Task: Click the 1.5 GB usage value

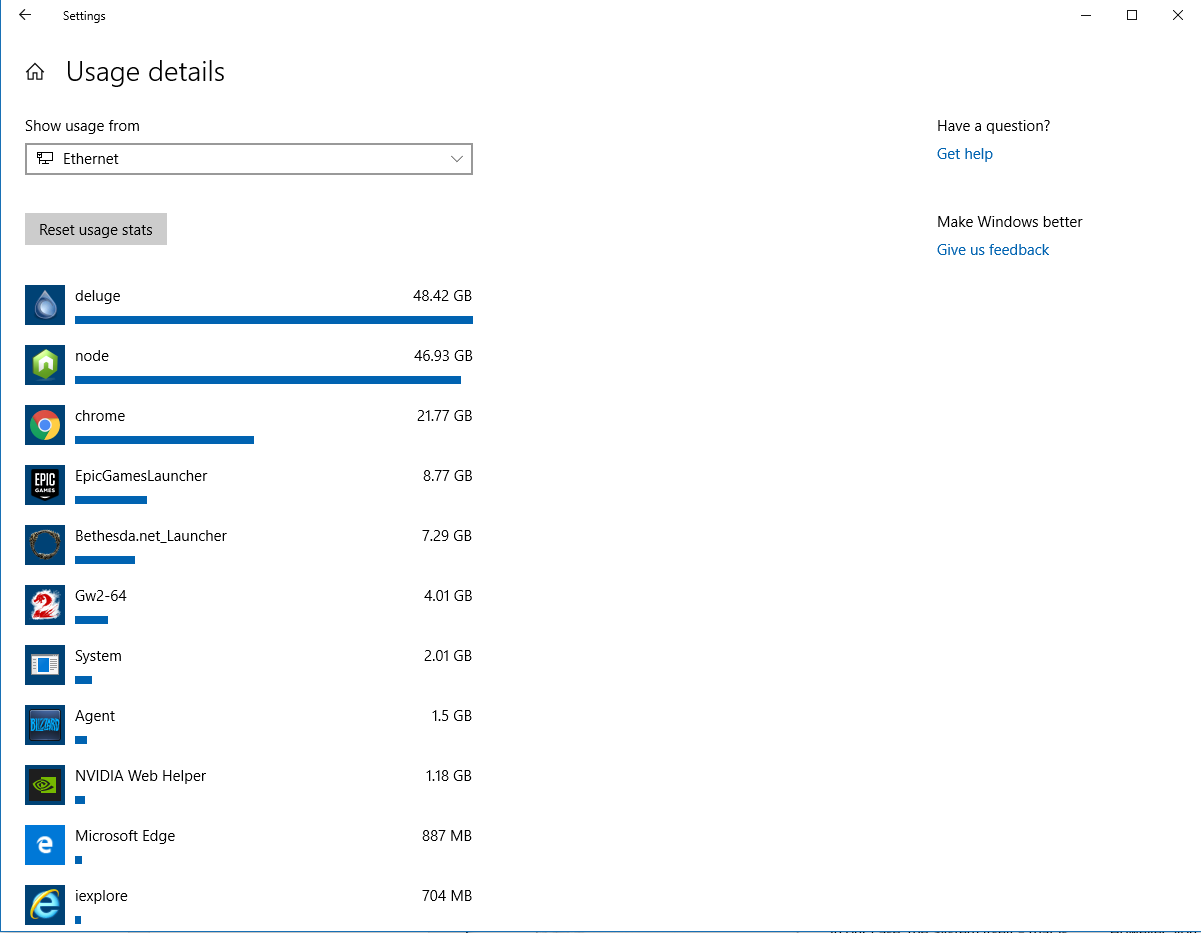Action: 452,716
